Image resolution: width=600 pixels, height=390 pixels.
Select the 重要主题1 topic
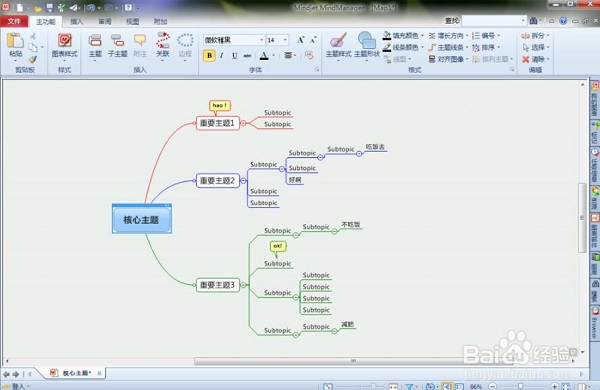pos(217,123)
